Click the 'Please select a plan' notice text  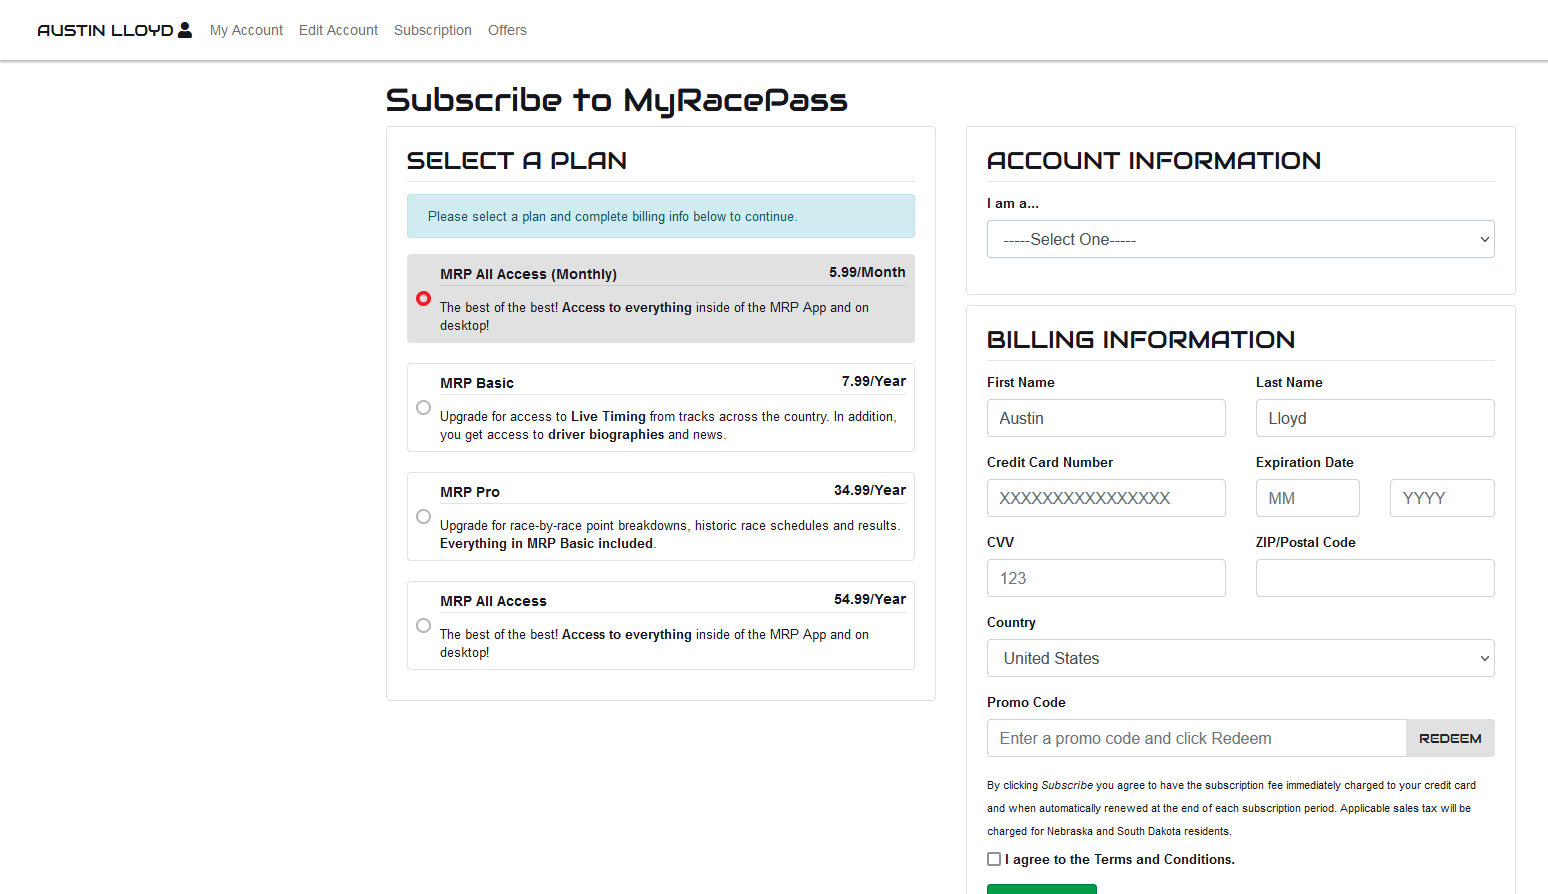click(612, 216)
